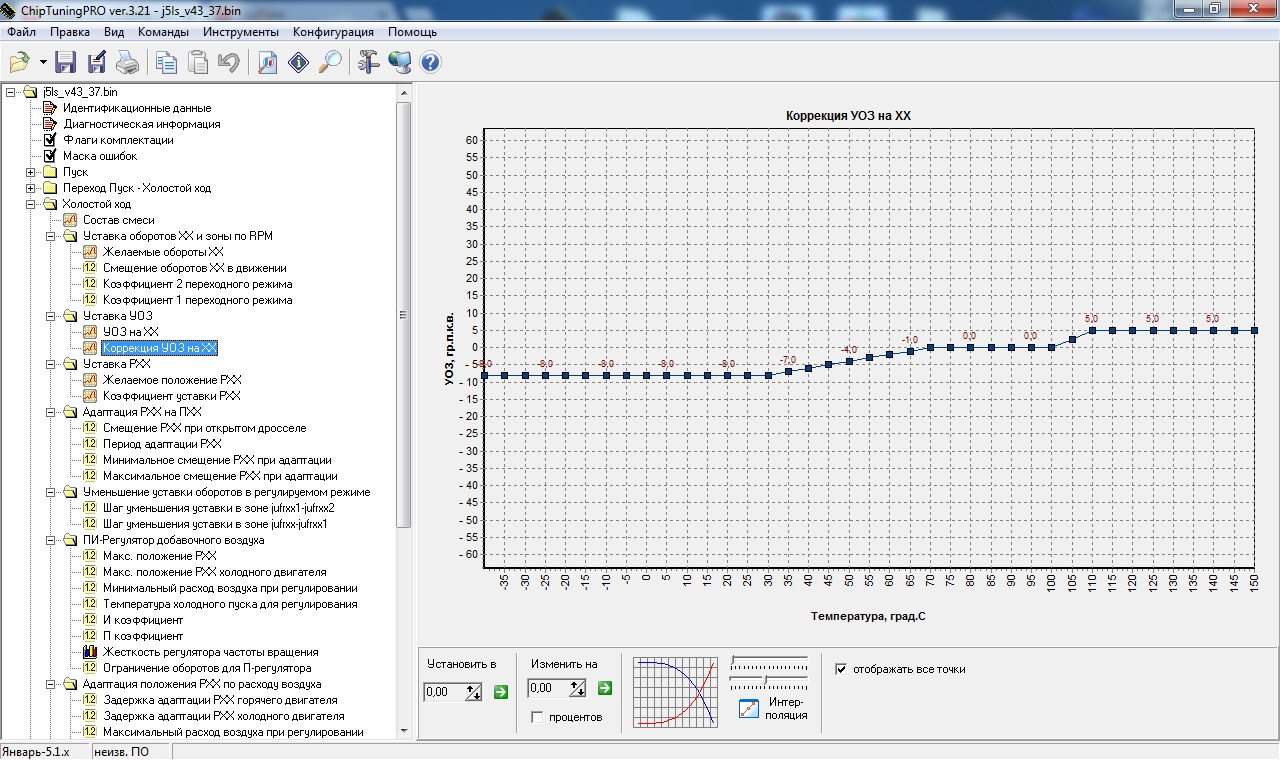
Task: Click the Undo arrow toolbar icon
Action: [x=229, y=63]
